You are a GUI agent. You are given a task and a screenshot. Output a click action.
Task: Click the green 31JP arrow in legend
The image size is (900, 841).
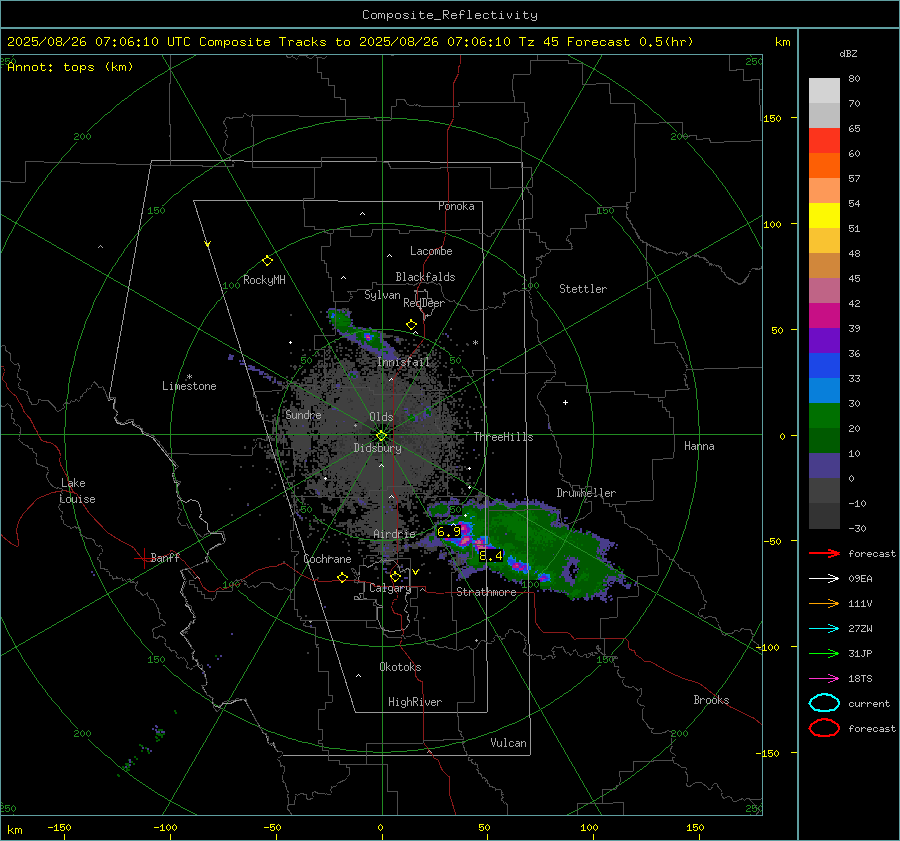(x=824, y=653)
